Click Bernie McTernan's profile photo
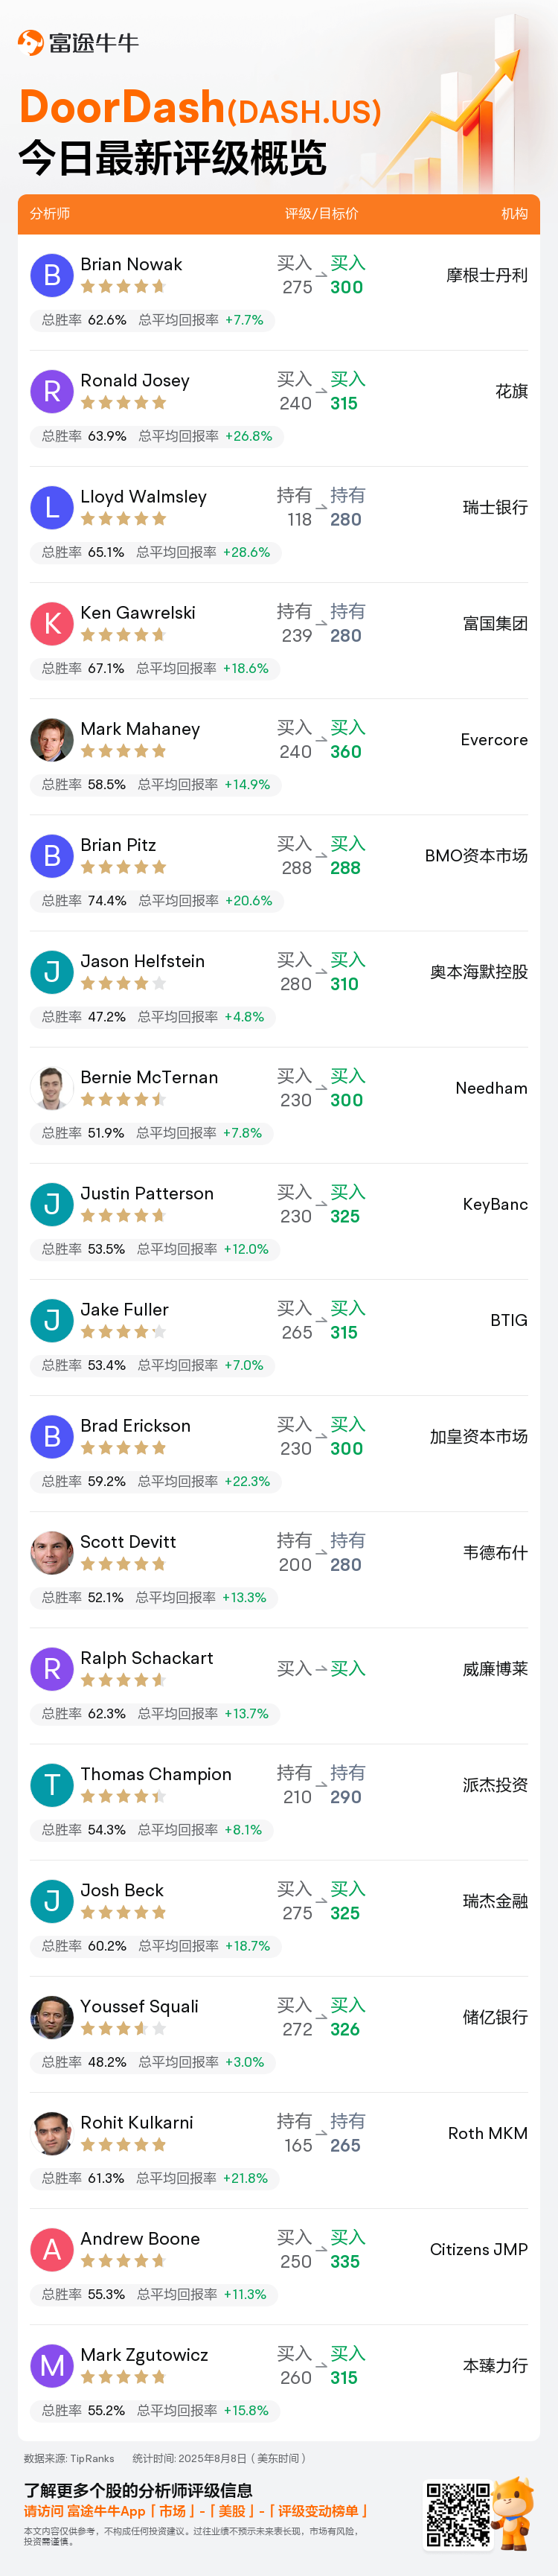Image resolution: width=558 pixels, height=2576 pixels. coord(52,1087)
